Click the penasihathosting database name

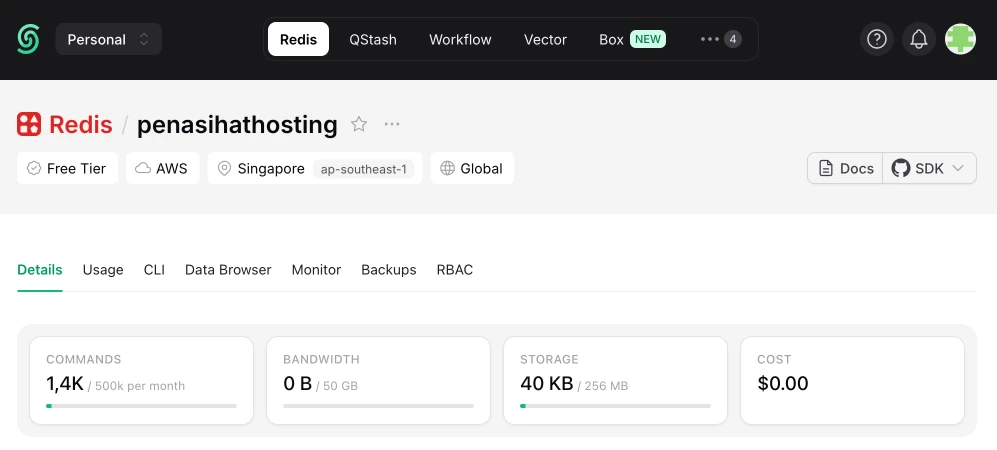[x=237, y=125]
